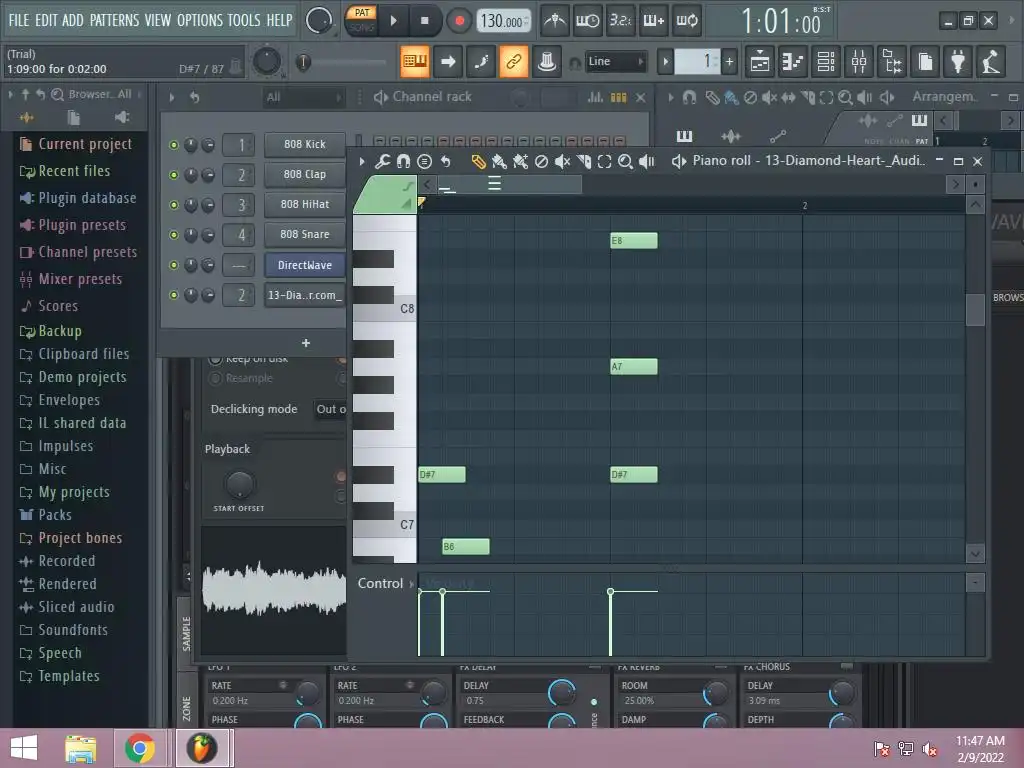Toggle the link/multilink controllers icon
The height and width of the screenshot is (768, 1024).
[513, 61]
